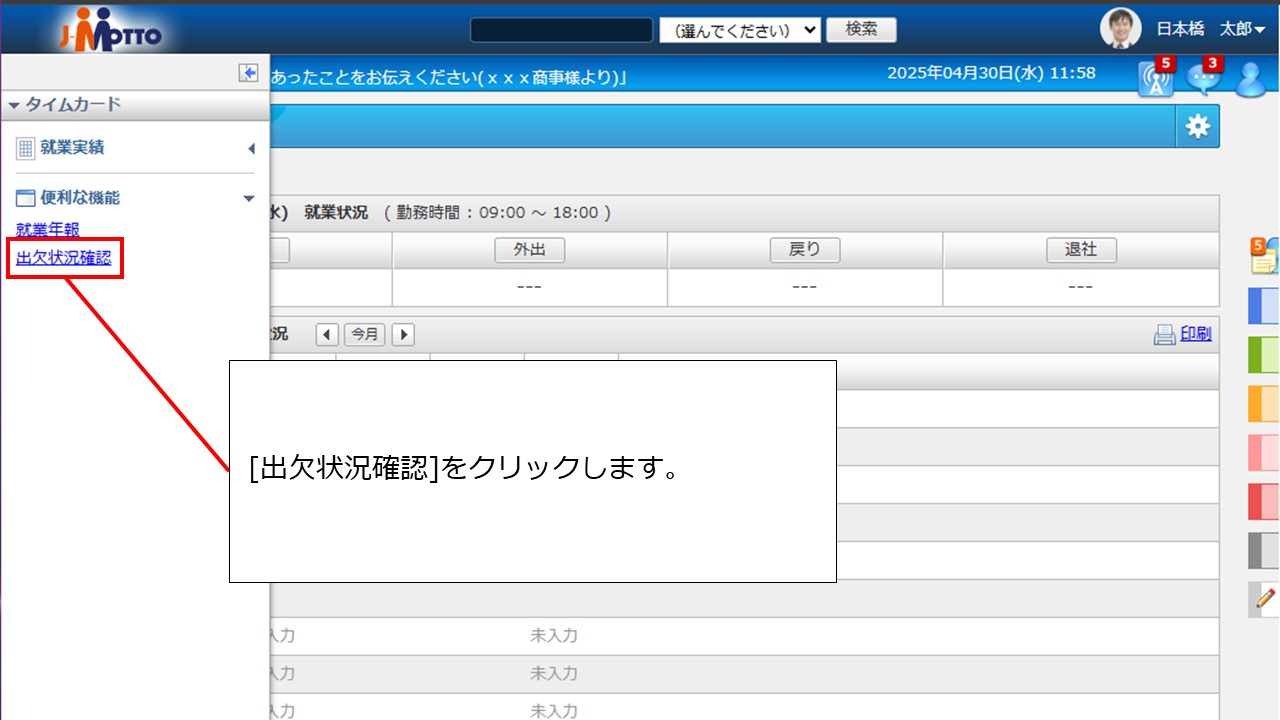The width and height of the screenshot is (1280, 720).
Task: Click the blue user presence icon
Action: coord(1250,80)
